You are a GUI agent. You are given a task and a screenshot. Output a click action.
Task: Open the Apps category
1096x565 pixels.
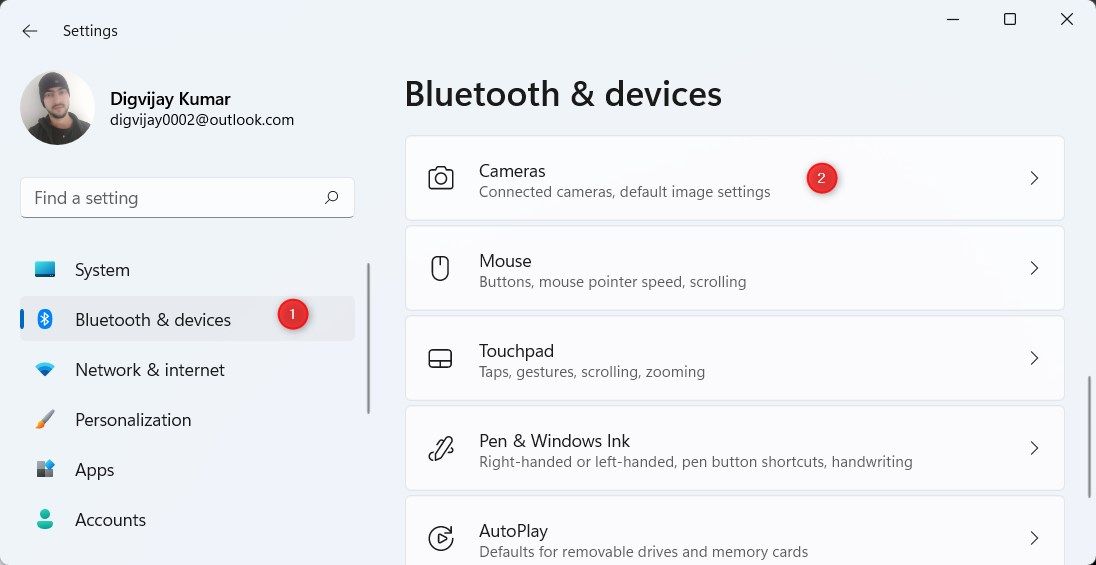(187, 470)
